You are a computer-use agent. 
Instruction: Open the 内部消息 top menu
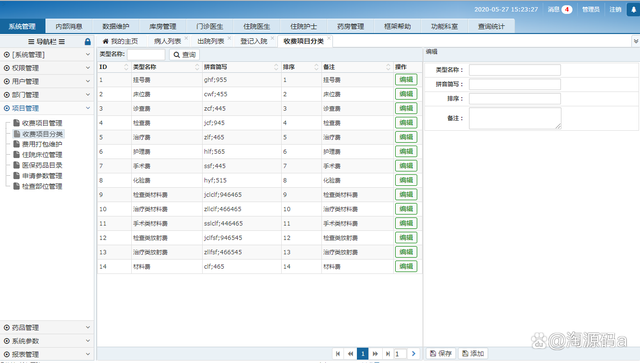(x=69, y=26)
